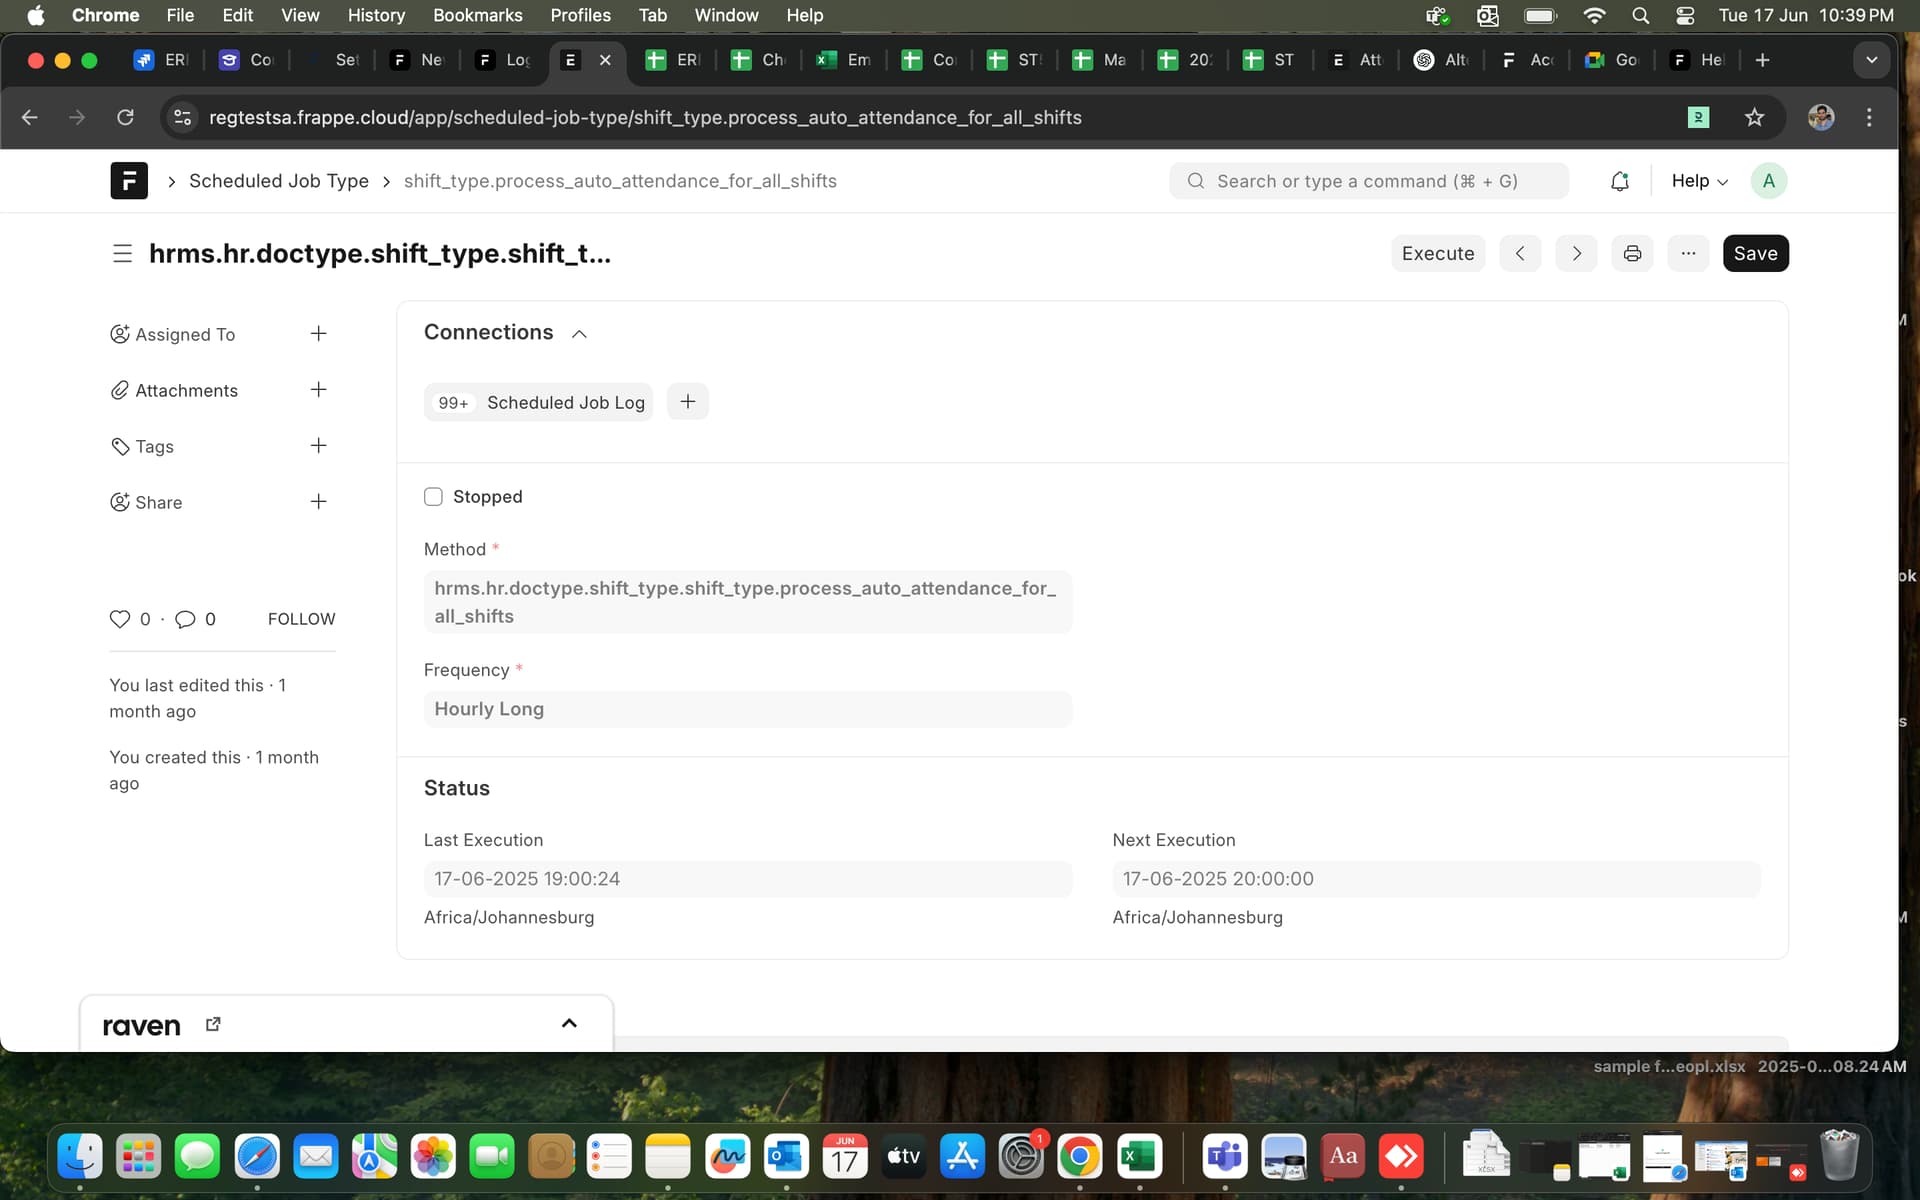
Task: Go to next document arrow
Action: pyautogui.click(x=1576, y=254)
